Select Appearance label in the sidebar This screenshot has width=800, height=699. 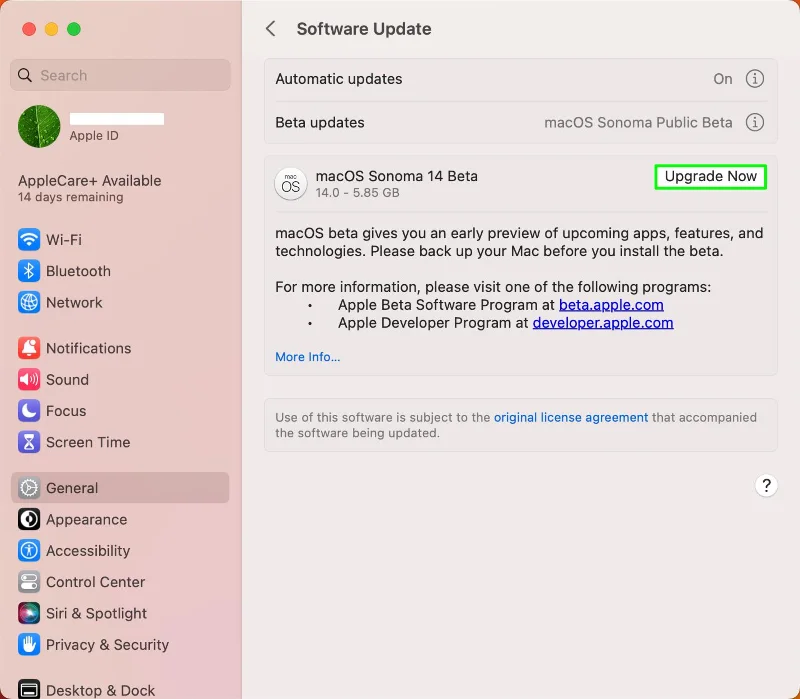coord(86,519)
